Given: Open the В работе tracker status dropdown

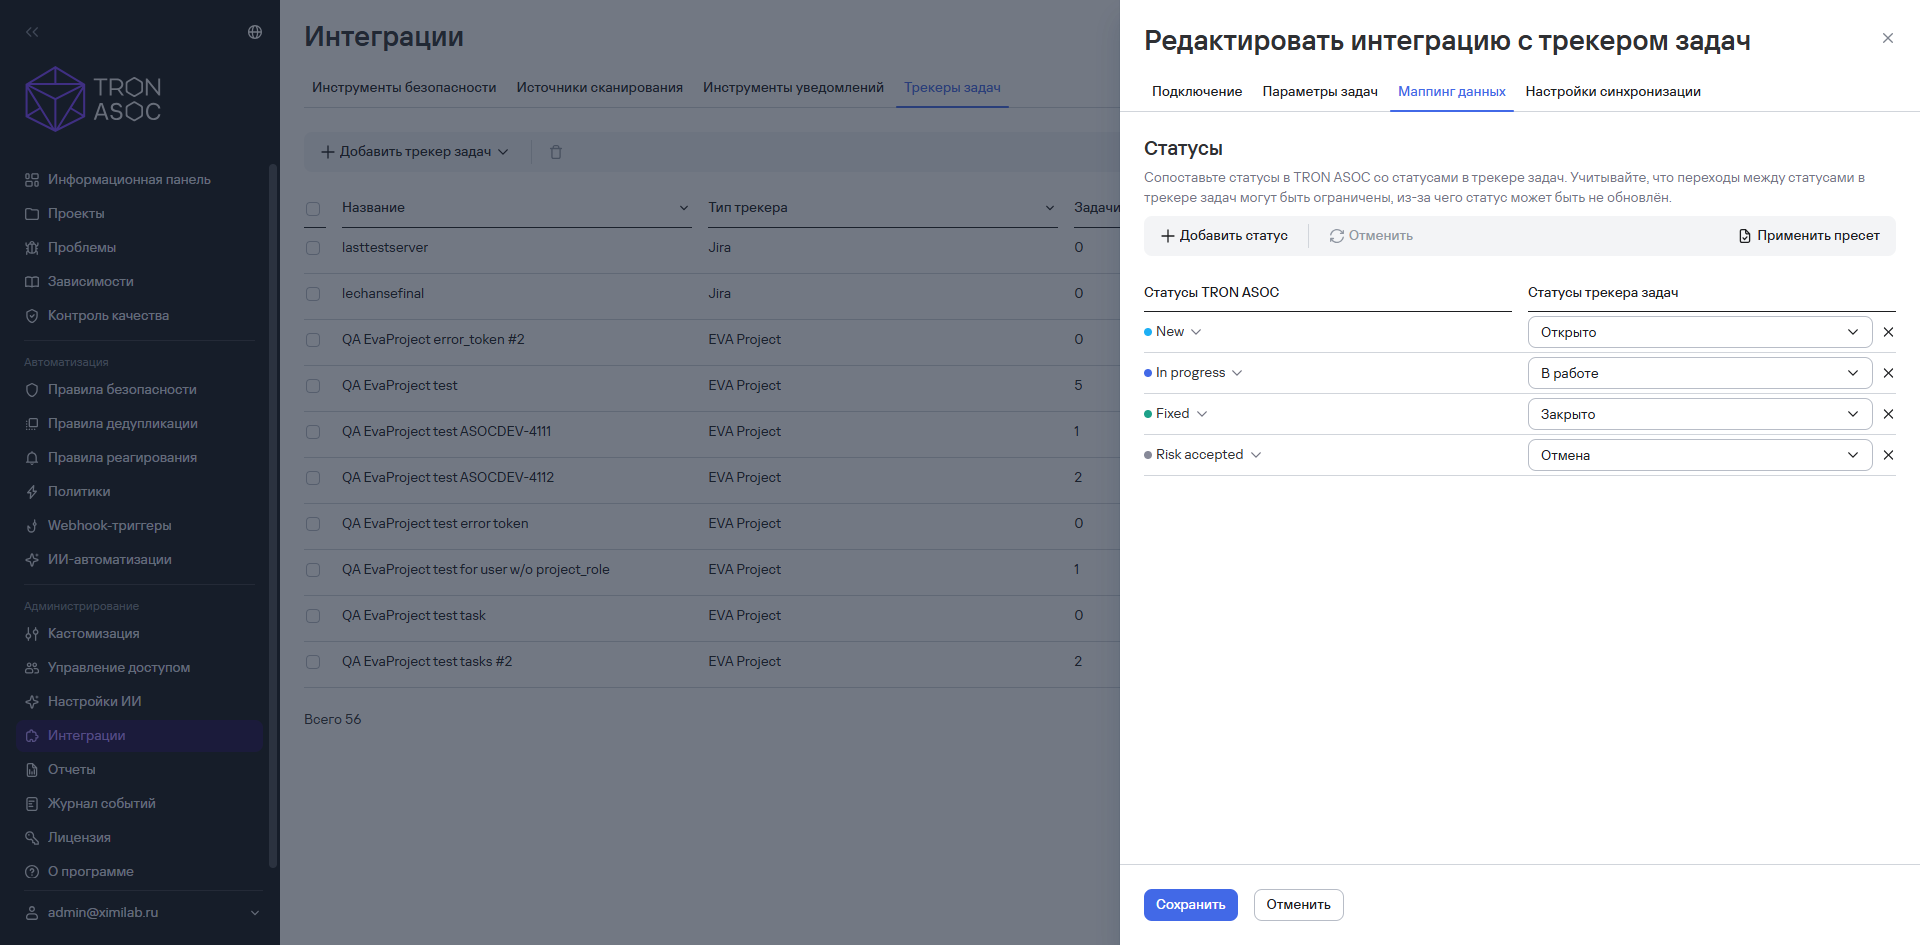Looking at the screenshot, I should (1699, 373).
